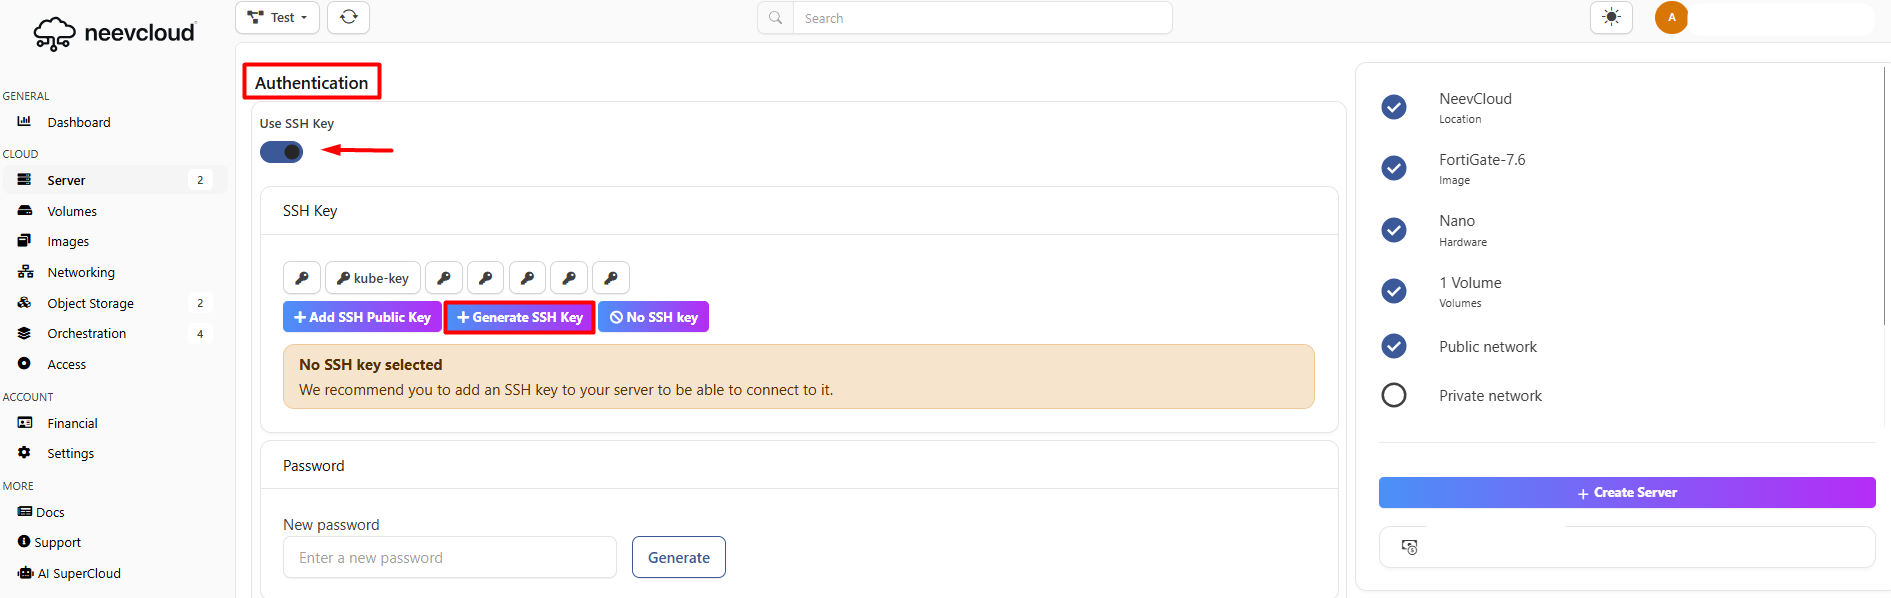
Task: Select the first unnamed SSH key icon
Action: coord(301,278)
